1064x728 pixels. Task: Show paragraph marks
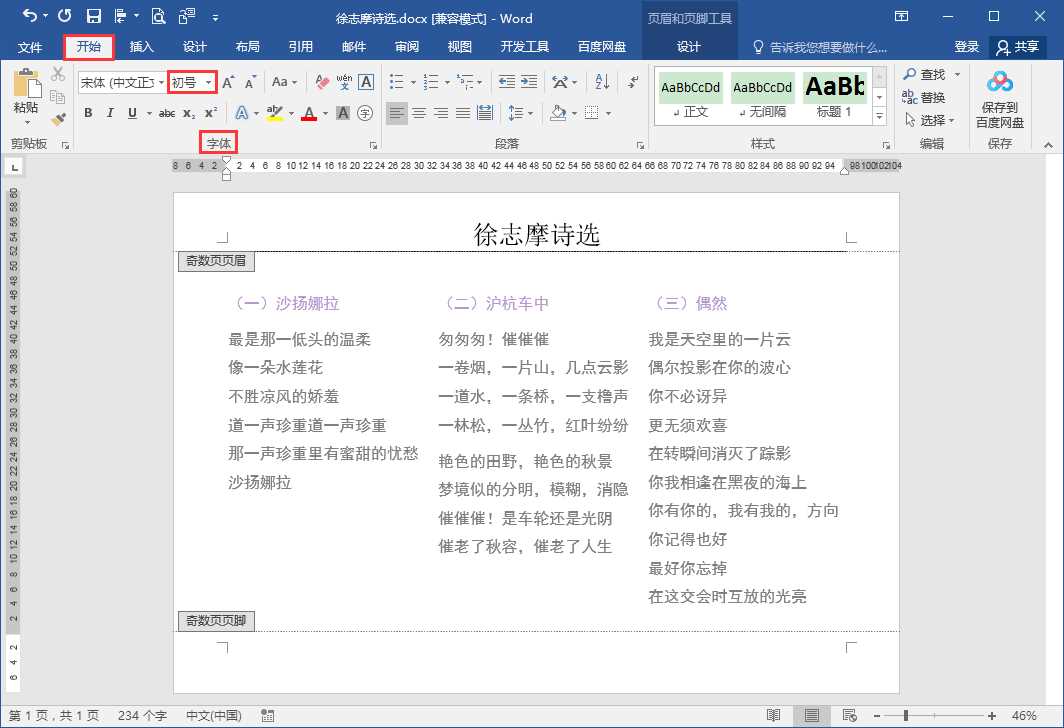click(631, 82)
